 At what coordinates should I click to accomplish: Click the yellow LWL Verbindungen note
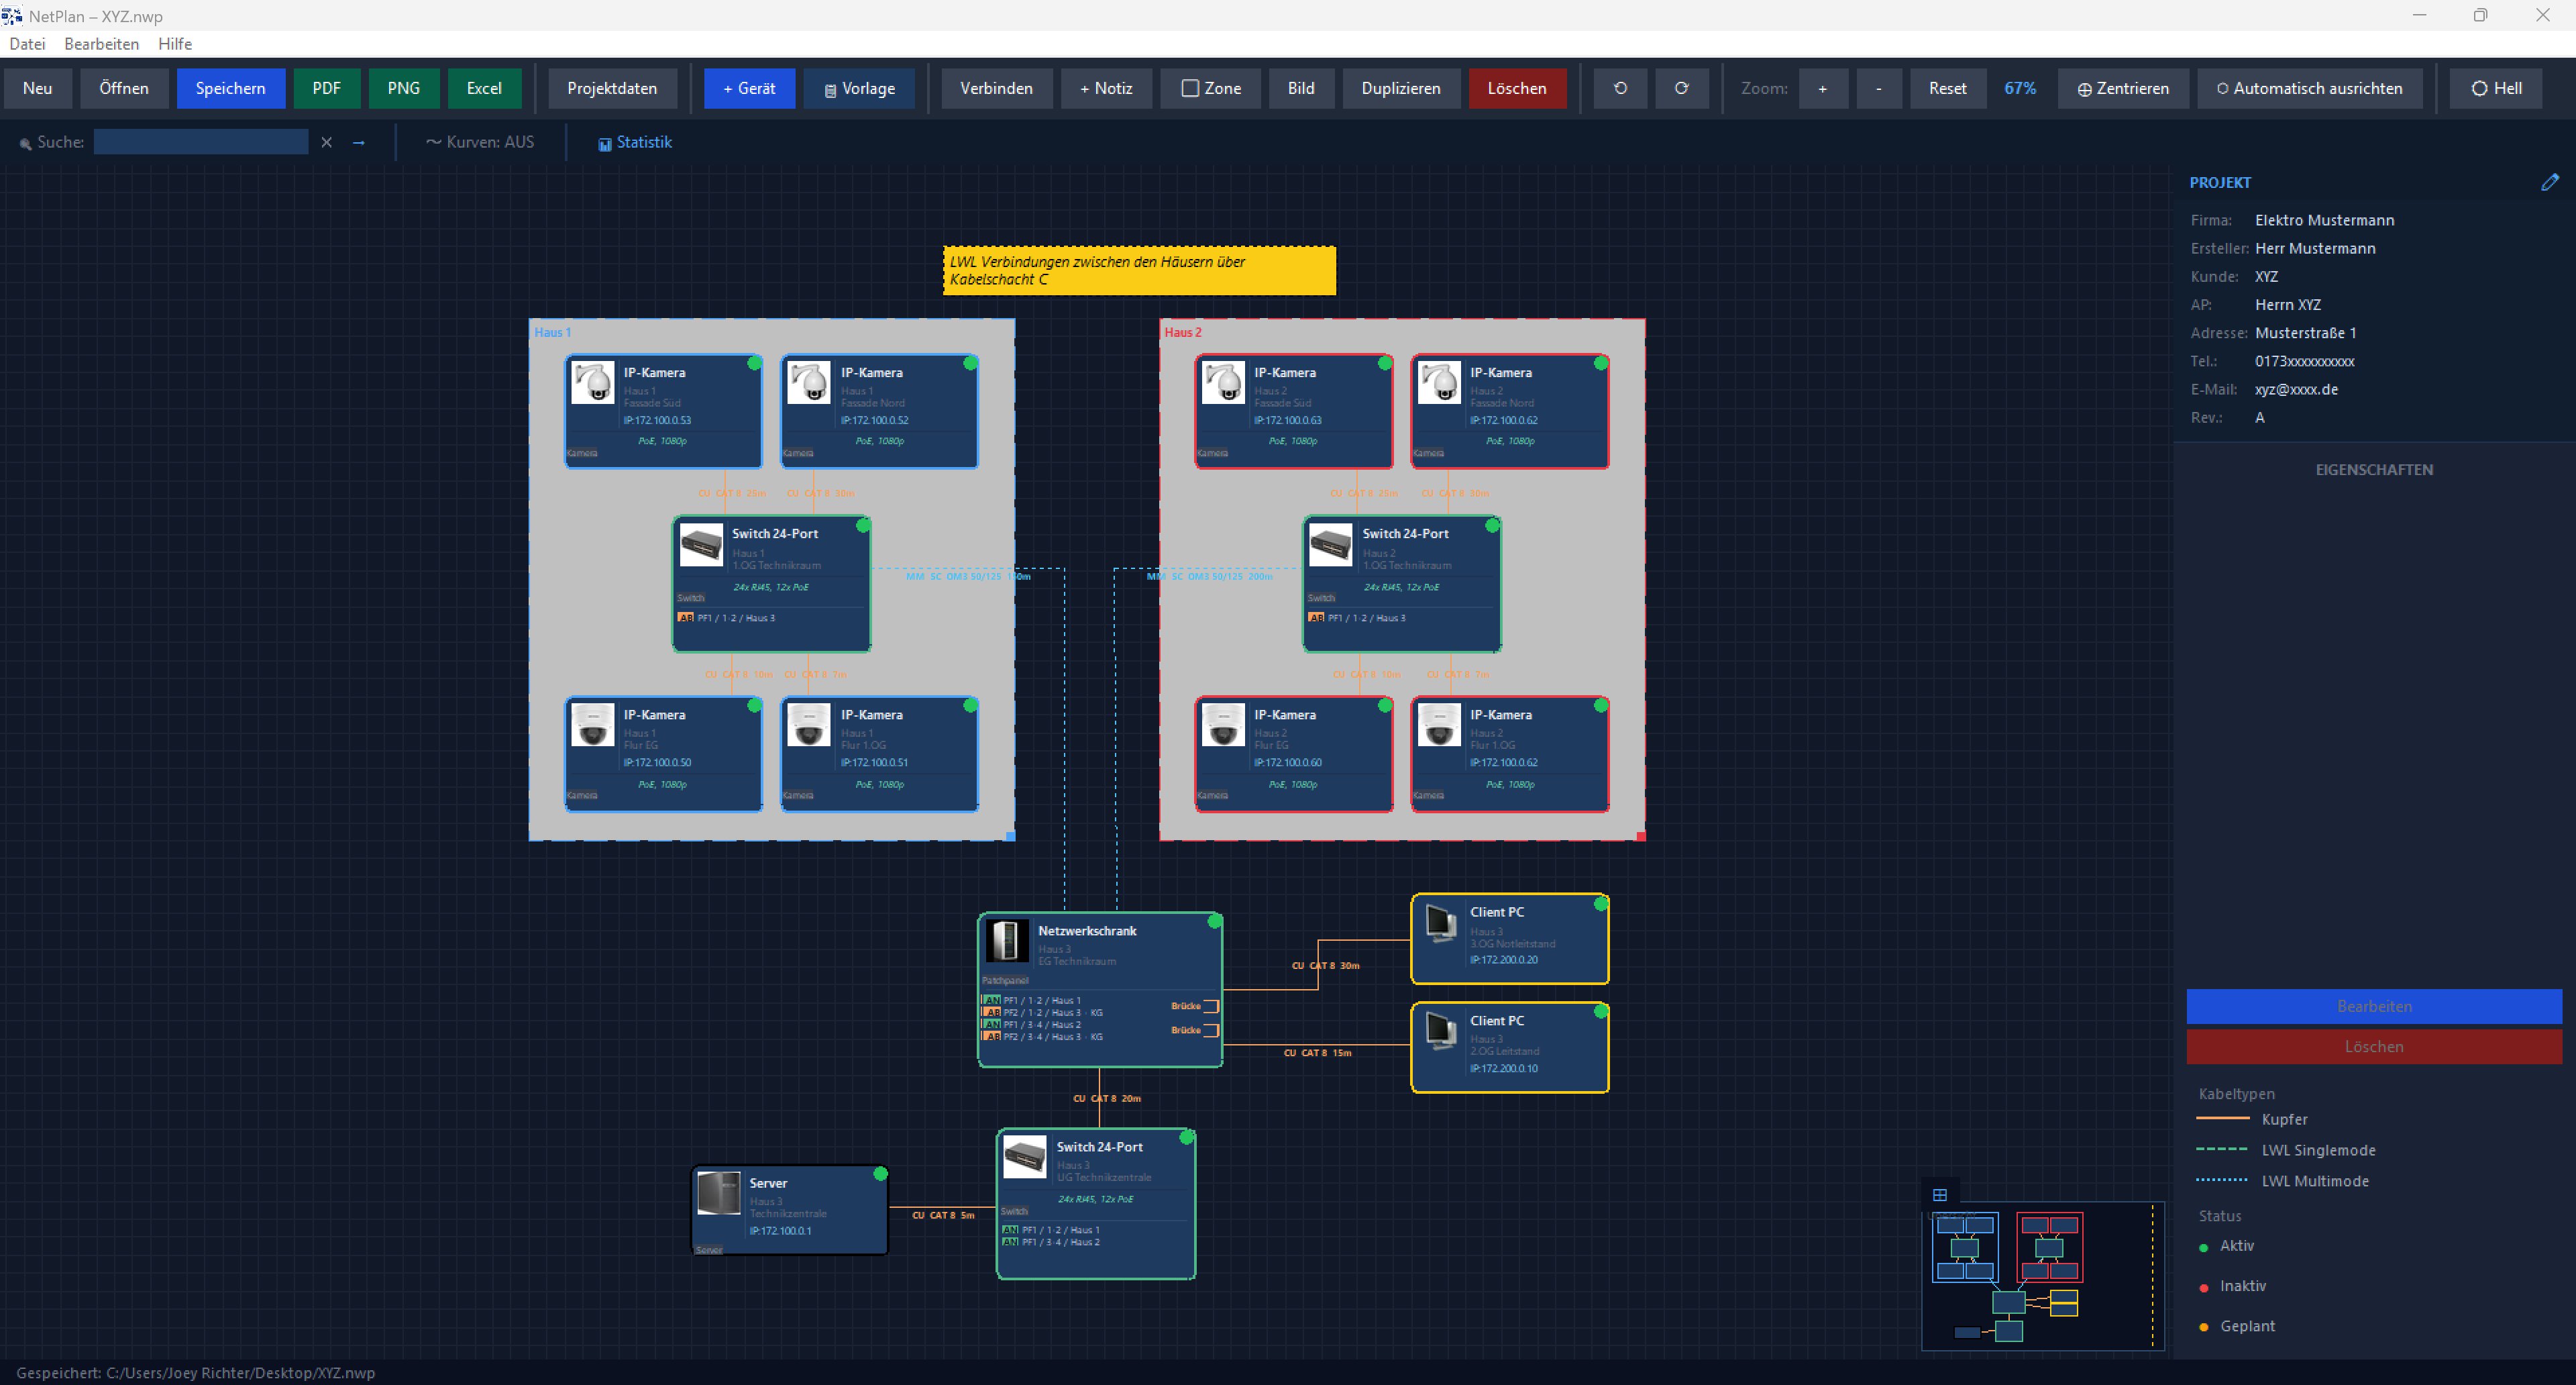[1139, 270]
